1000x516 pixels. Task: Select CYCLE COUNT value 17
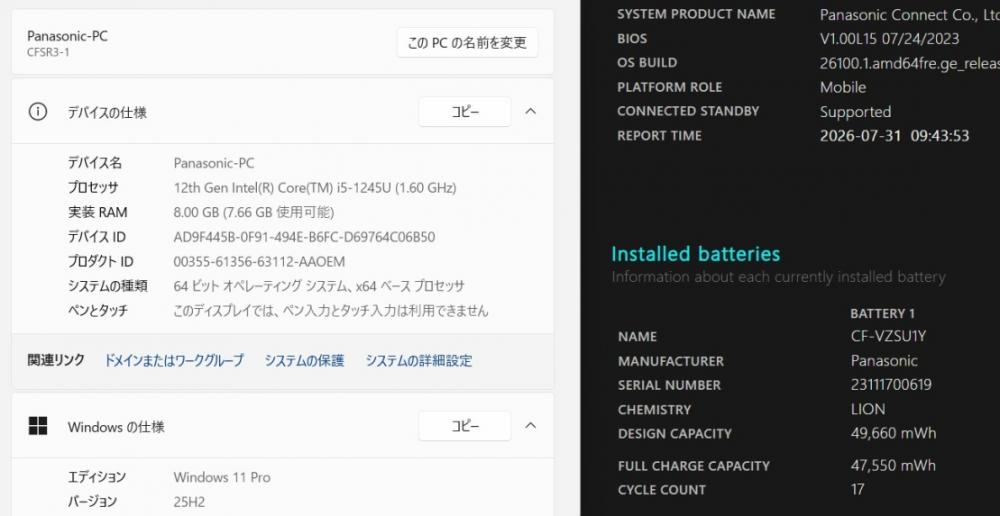pyautogui.click(x=858, y=489)
